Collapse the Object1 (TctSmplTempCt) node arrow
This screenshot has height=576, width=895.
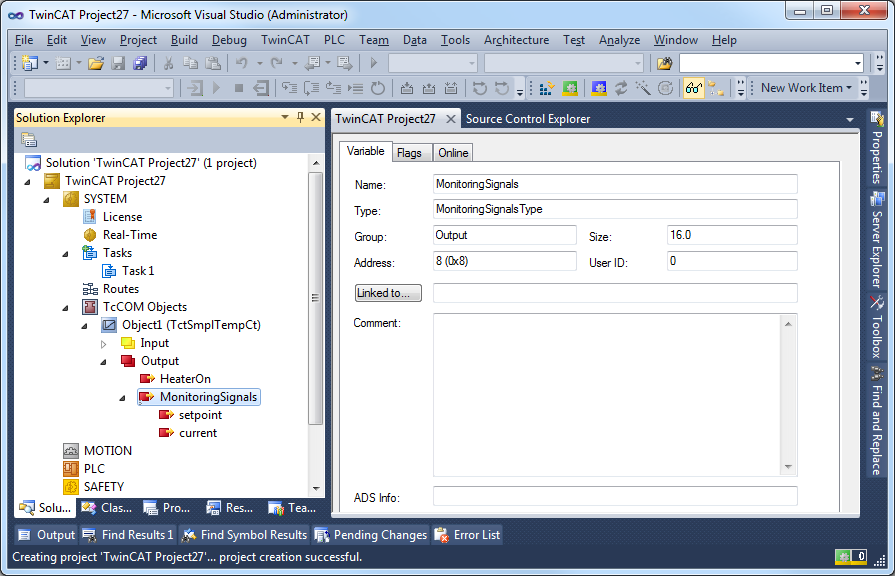pos(84,326)
